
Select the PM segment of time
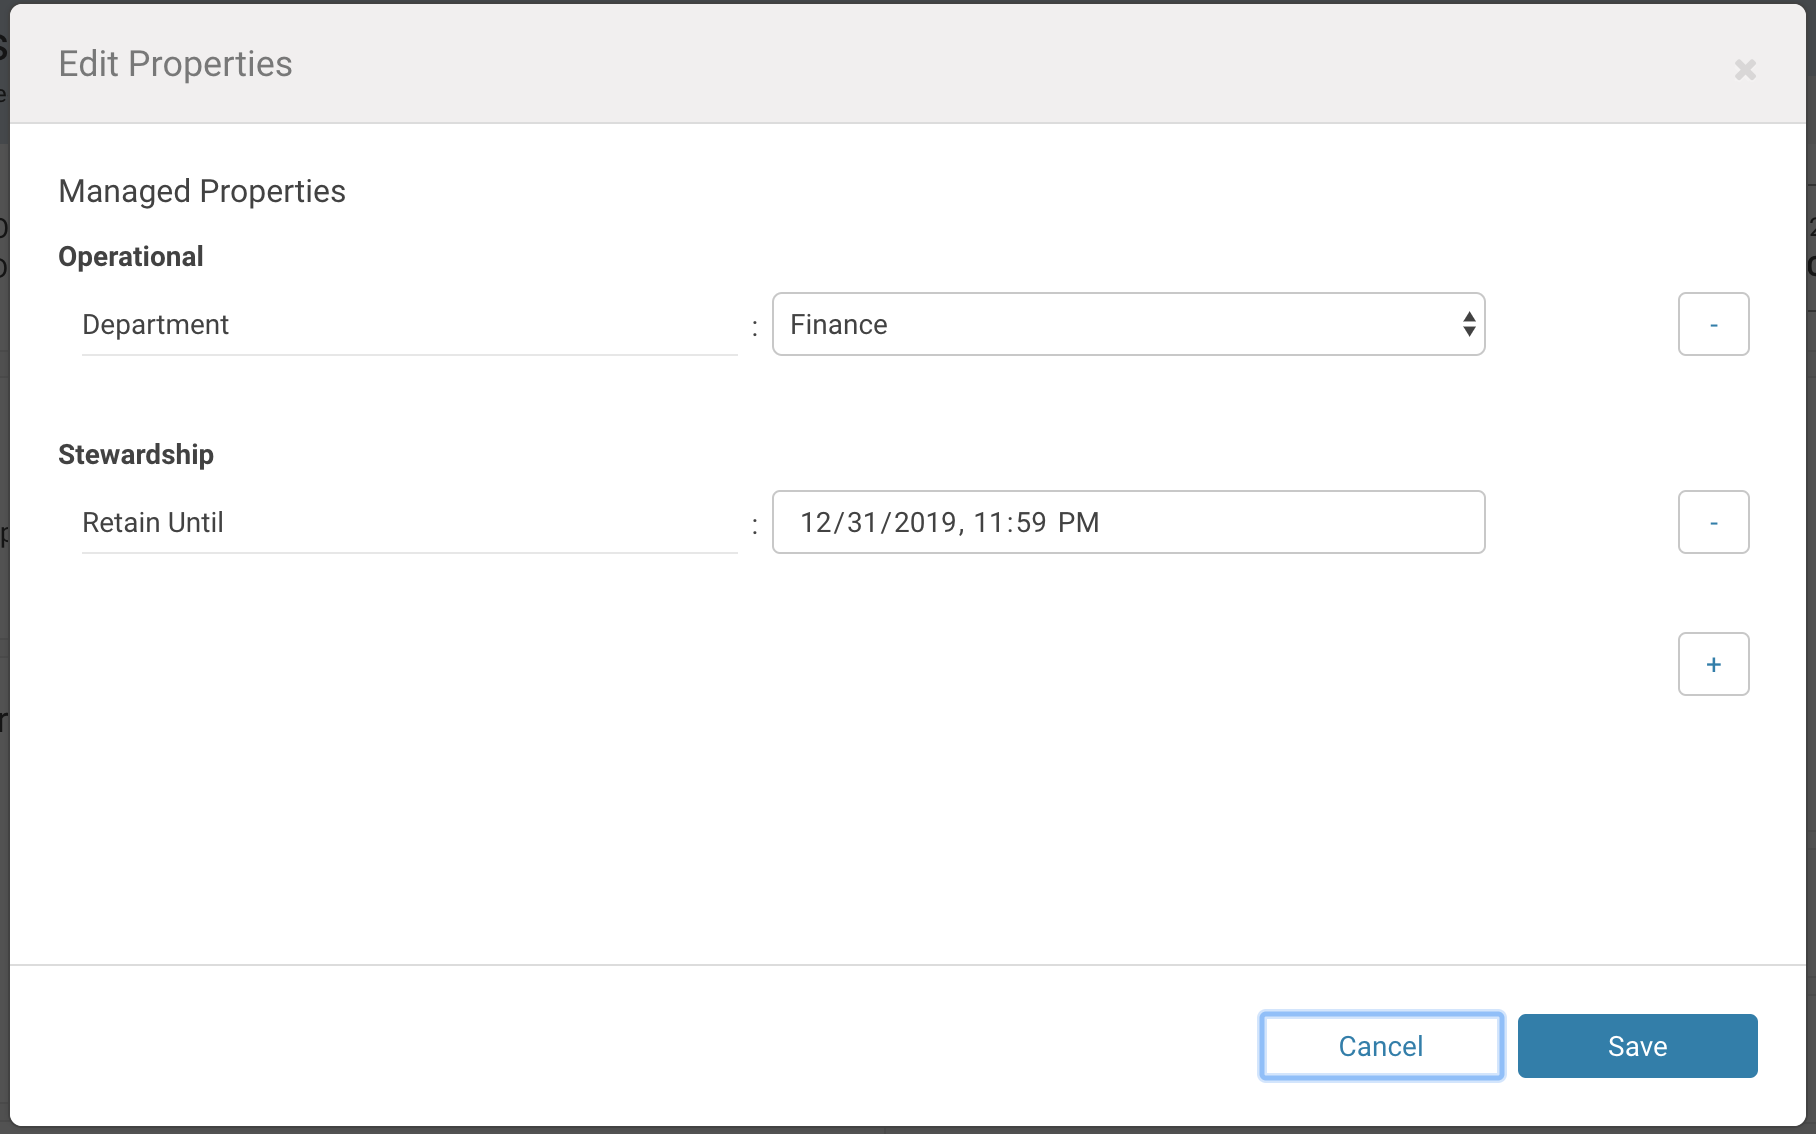coord(1078,523)
